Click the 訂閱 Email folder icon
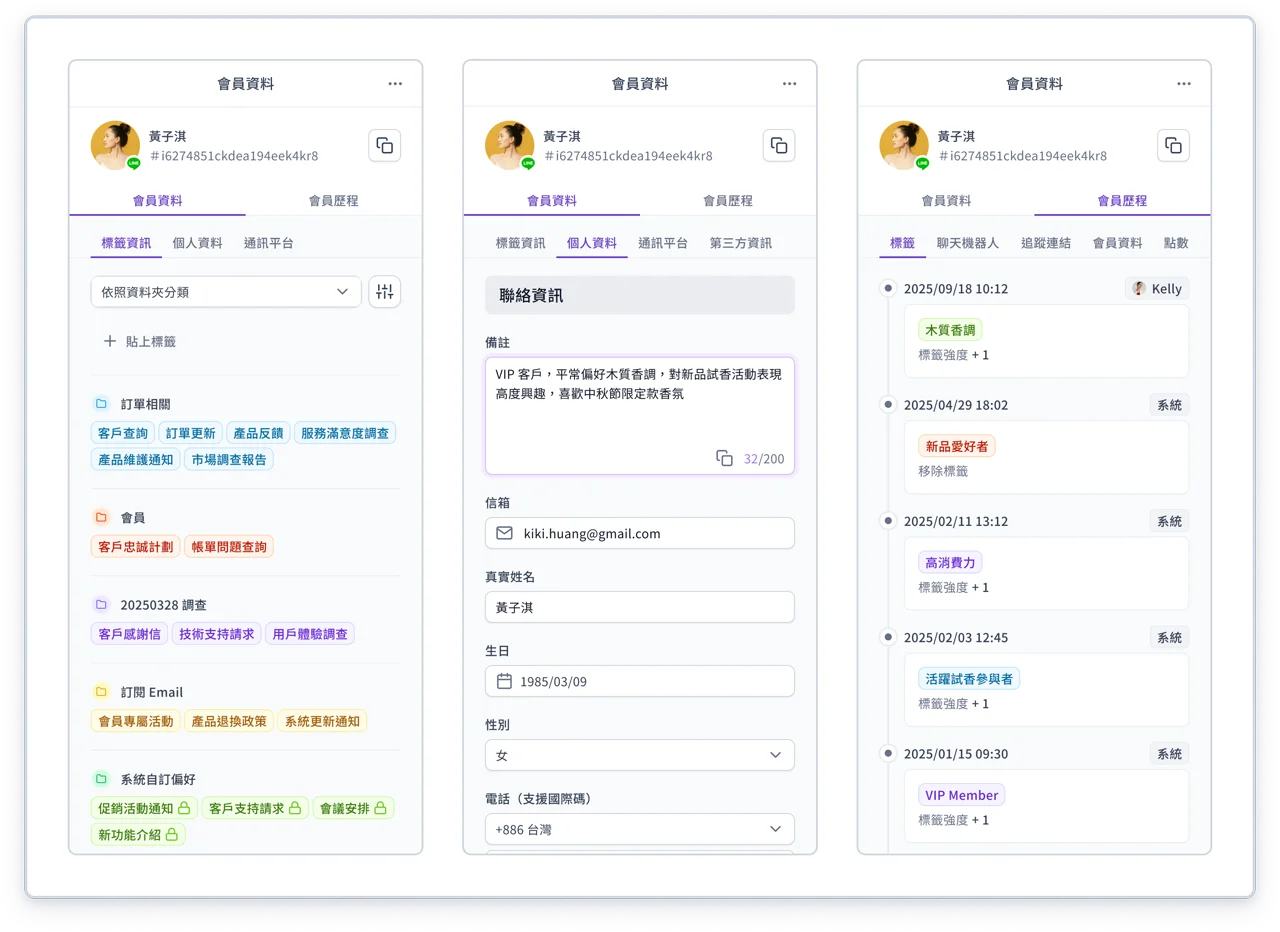 (101, 691)
